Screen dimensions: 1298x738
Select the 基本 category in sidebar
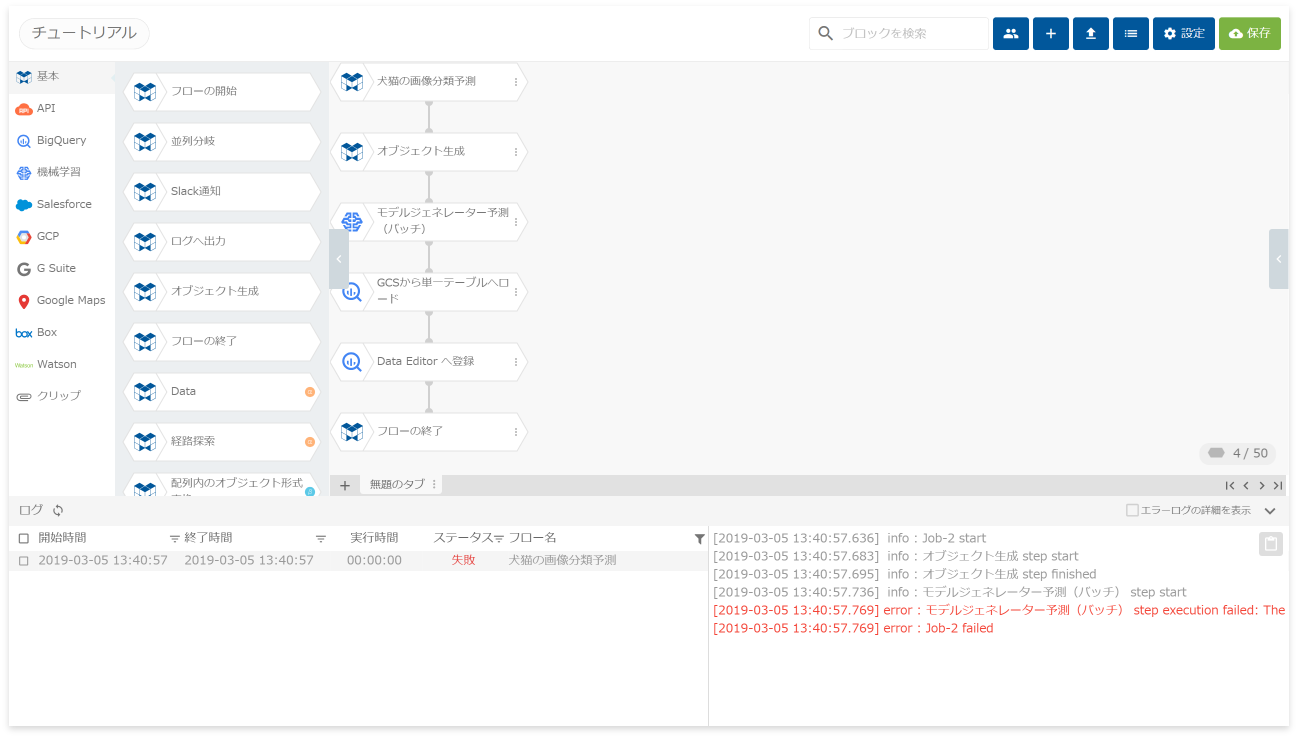pyautogui.click(x=62, y=76)
